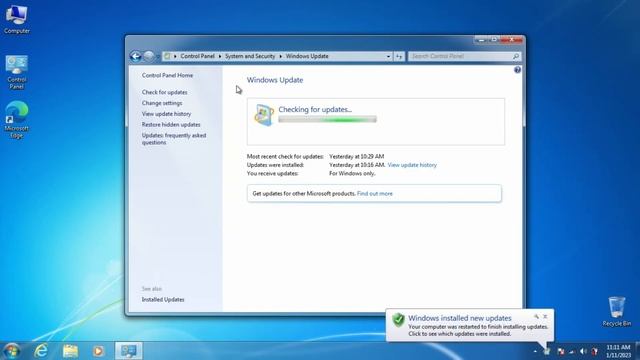Open the Control Panel desktop shortcut
Screen dimensions: 640x360
click(16, 72)
